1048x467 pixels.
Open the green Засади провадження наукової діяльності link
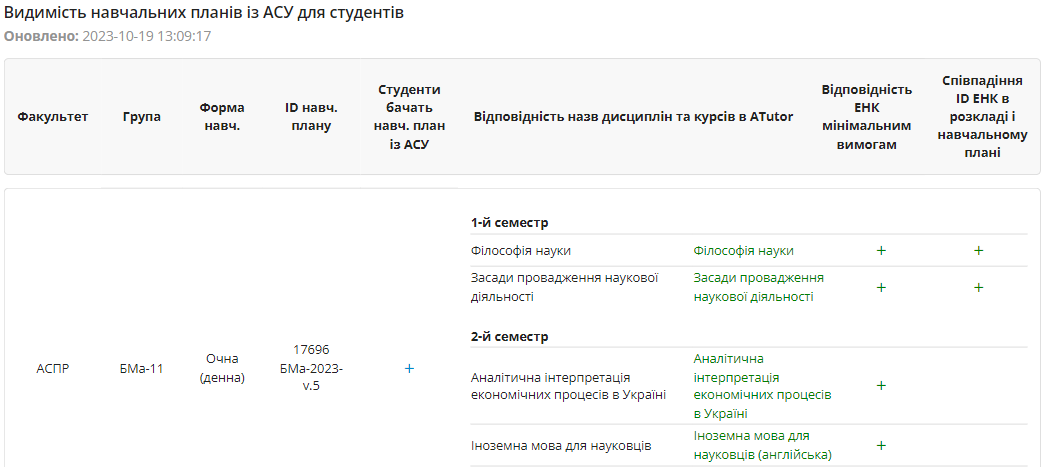pos(758,287)
